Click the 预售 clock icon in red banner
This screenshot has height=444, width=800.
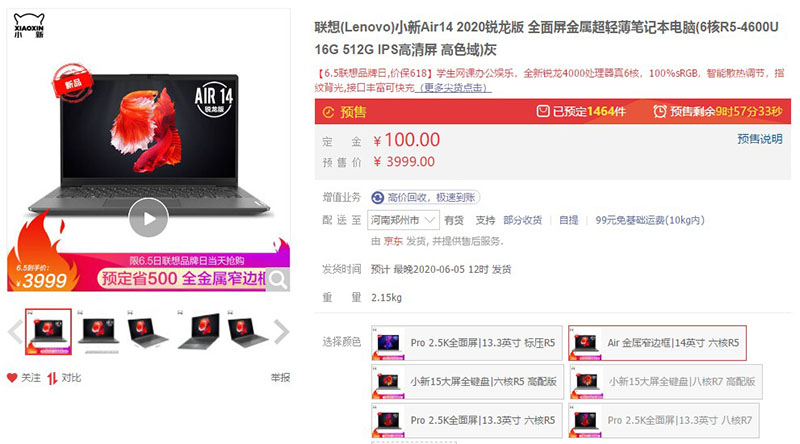point(329,112)
